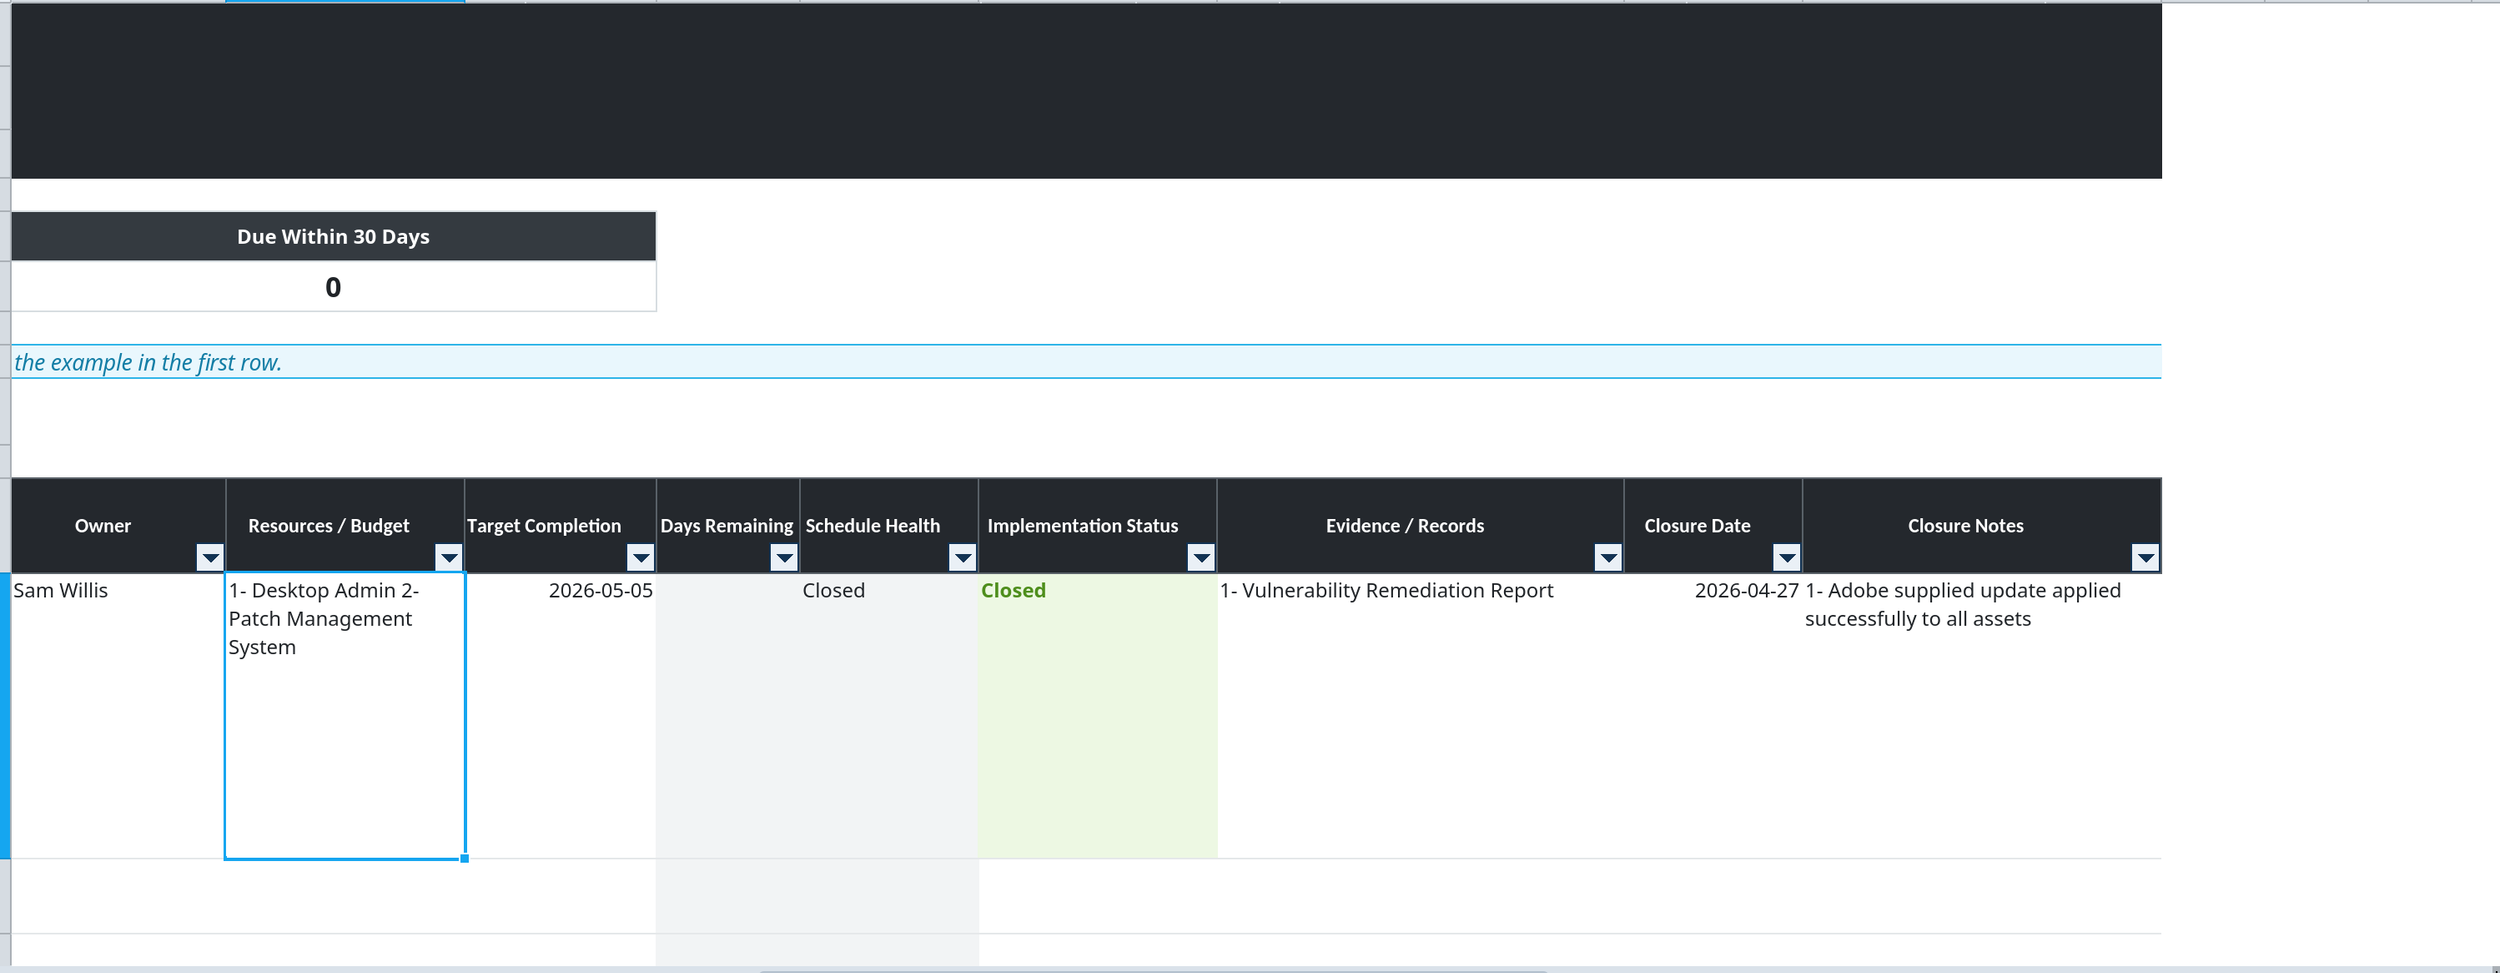This screenshot has height=973, width=2500.
Task: Select the 2026-04-27 closure date cell
Action: tap(1713, 715)
